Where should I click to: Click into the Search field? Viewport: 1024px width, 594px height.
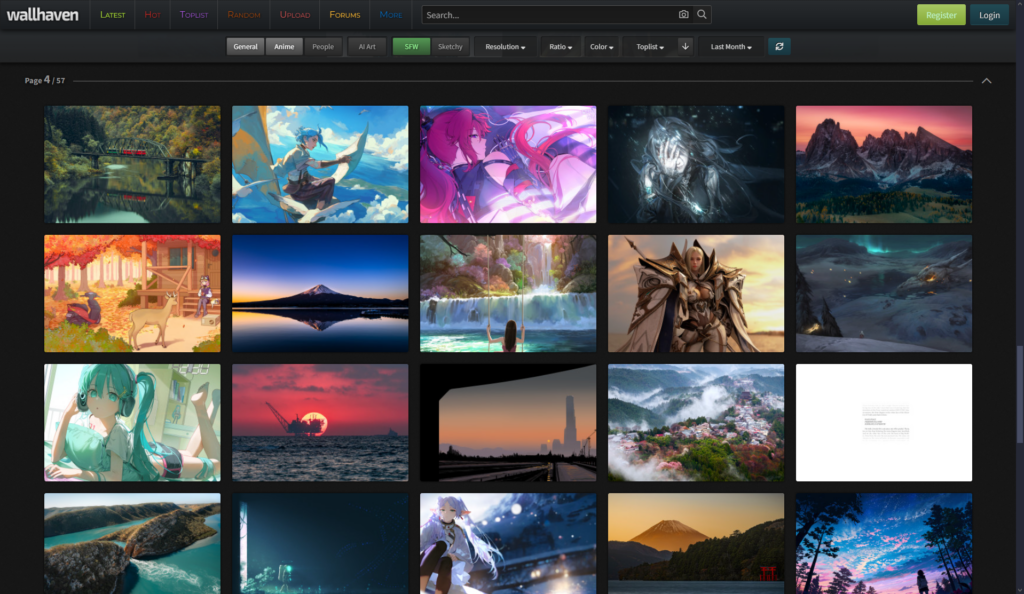[x=549, y=14]
